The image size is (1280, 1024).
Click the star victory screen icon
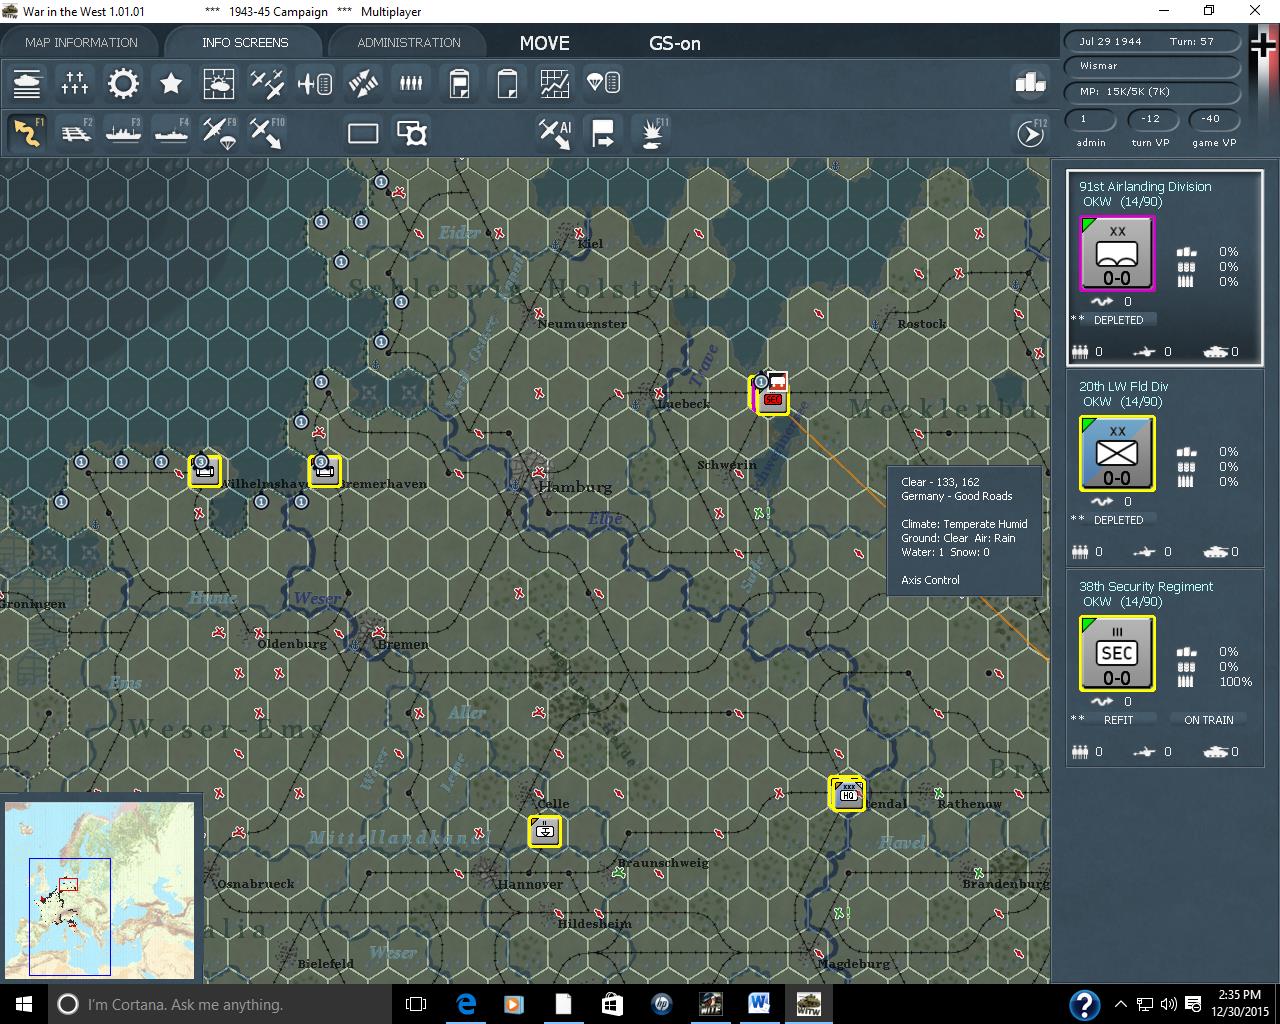point(171,83)
